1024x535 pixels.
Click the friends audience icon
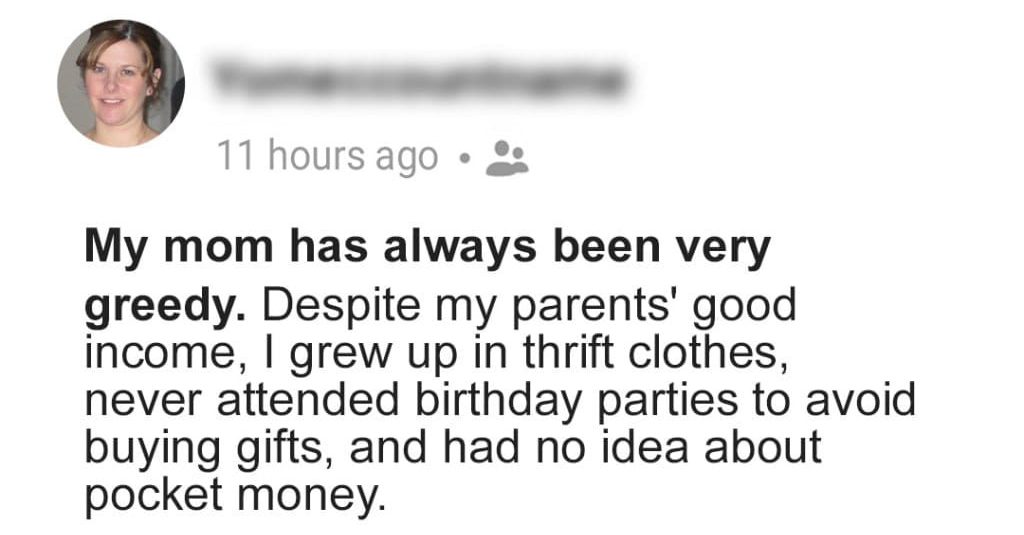point(507,157)
